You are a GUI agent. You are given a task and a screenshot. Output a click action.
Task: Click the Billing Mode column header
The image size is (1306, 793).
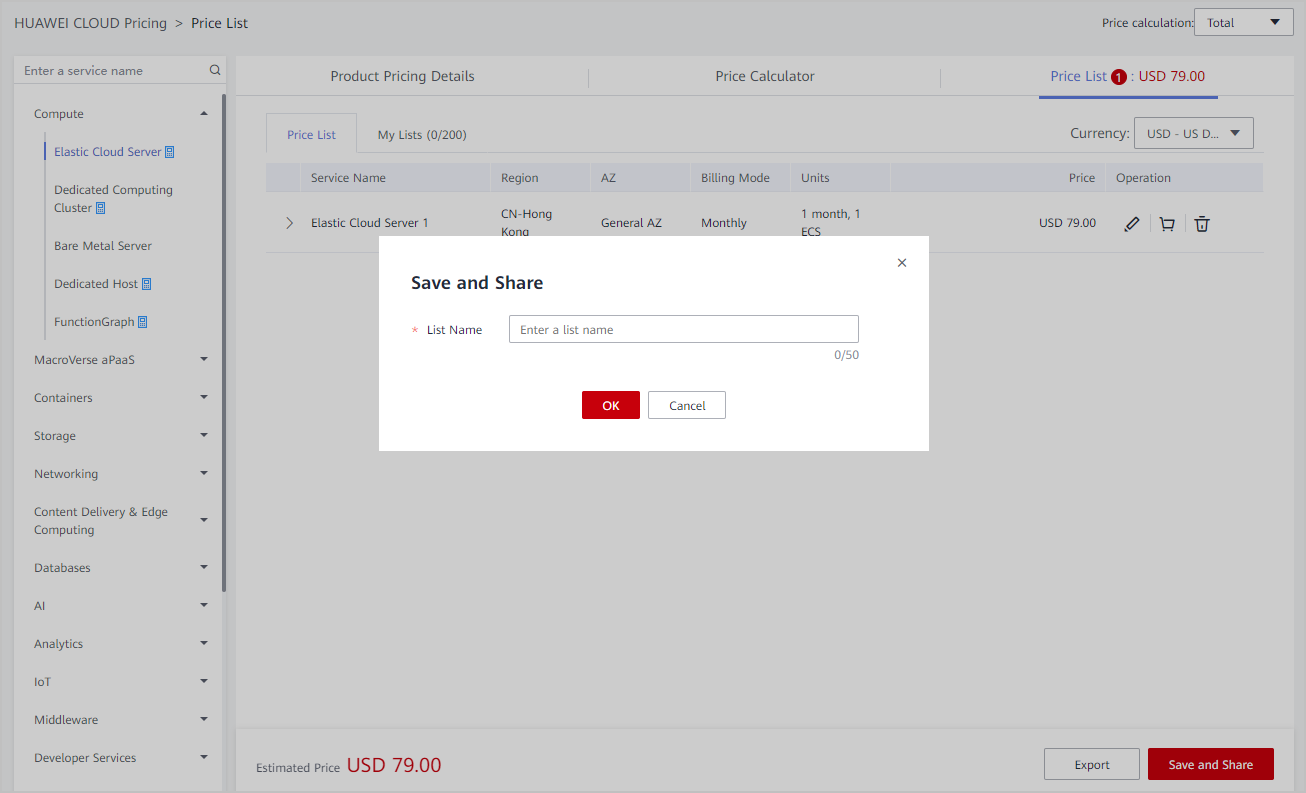[735, 178]
